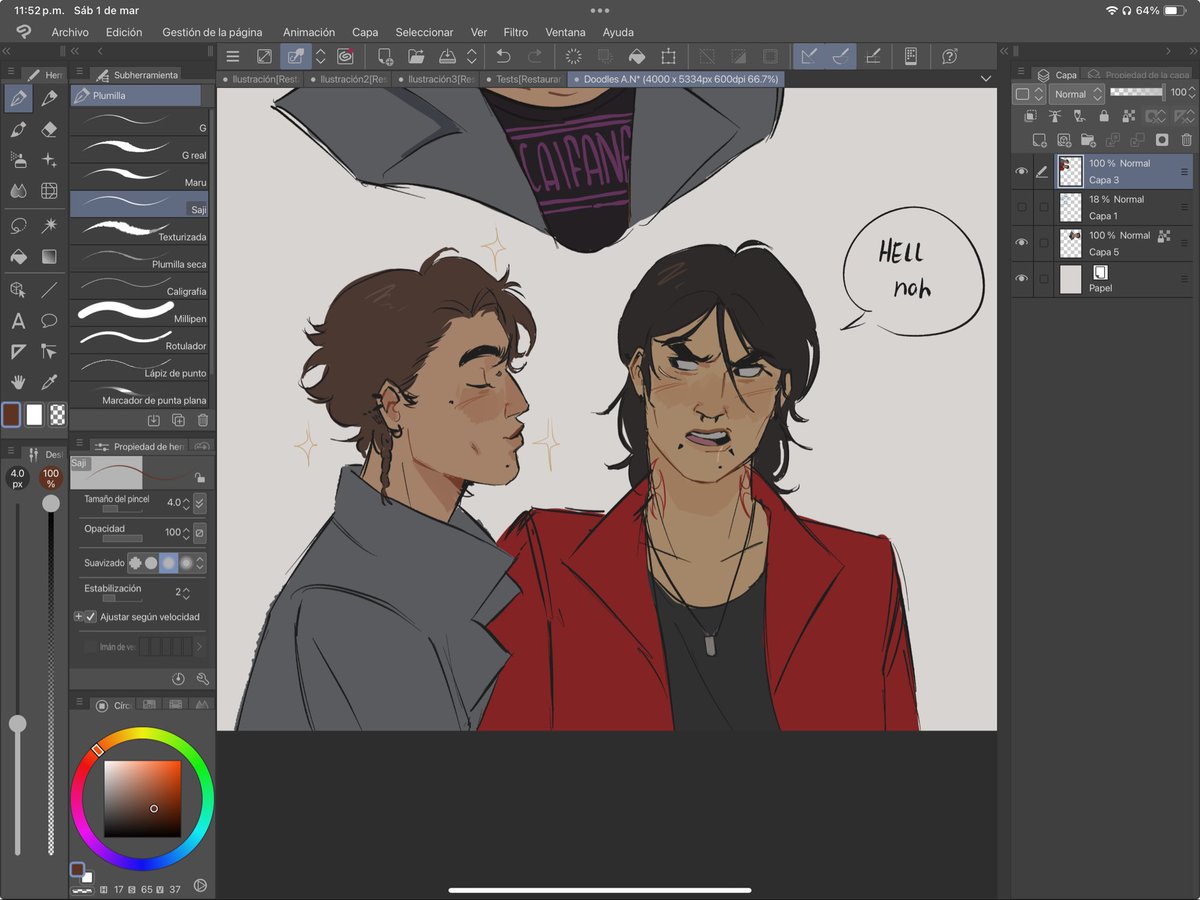Switch to Tests canvas tab
The image size is (1200, 900).
click(523, 78)
